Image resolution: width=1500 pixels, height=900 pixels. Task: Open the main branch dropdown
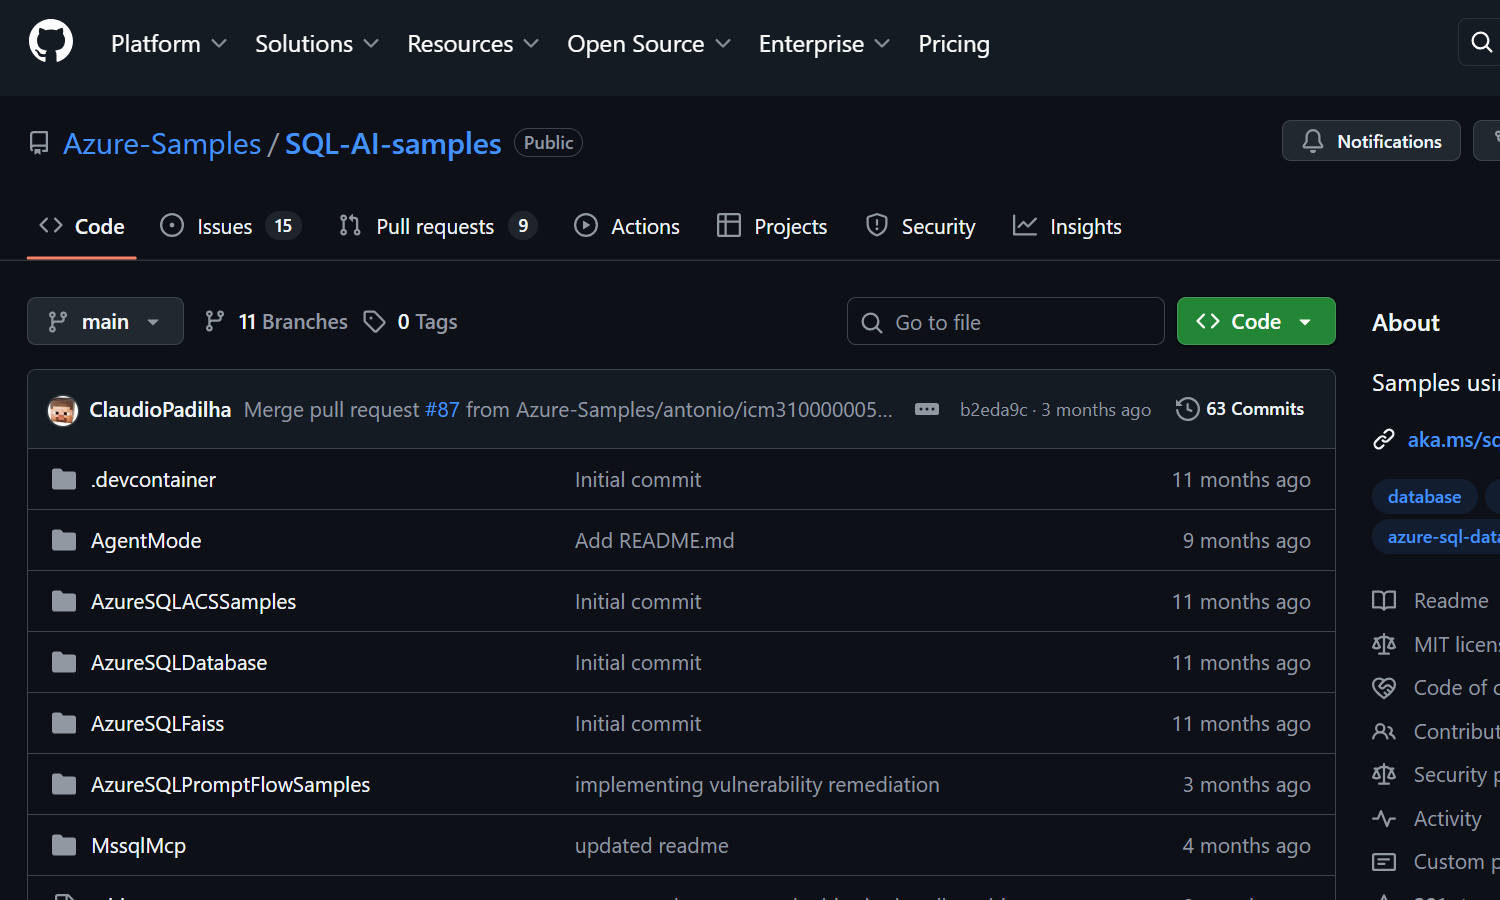click(x=105, y=322)
